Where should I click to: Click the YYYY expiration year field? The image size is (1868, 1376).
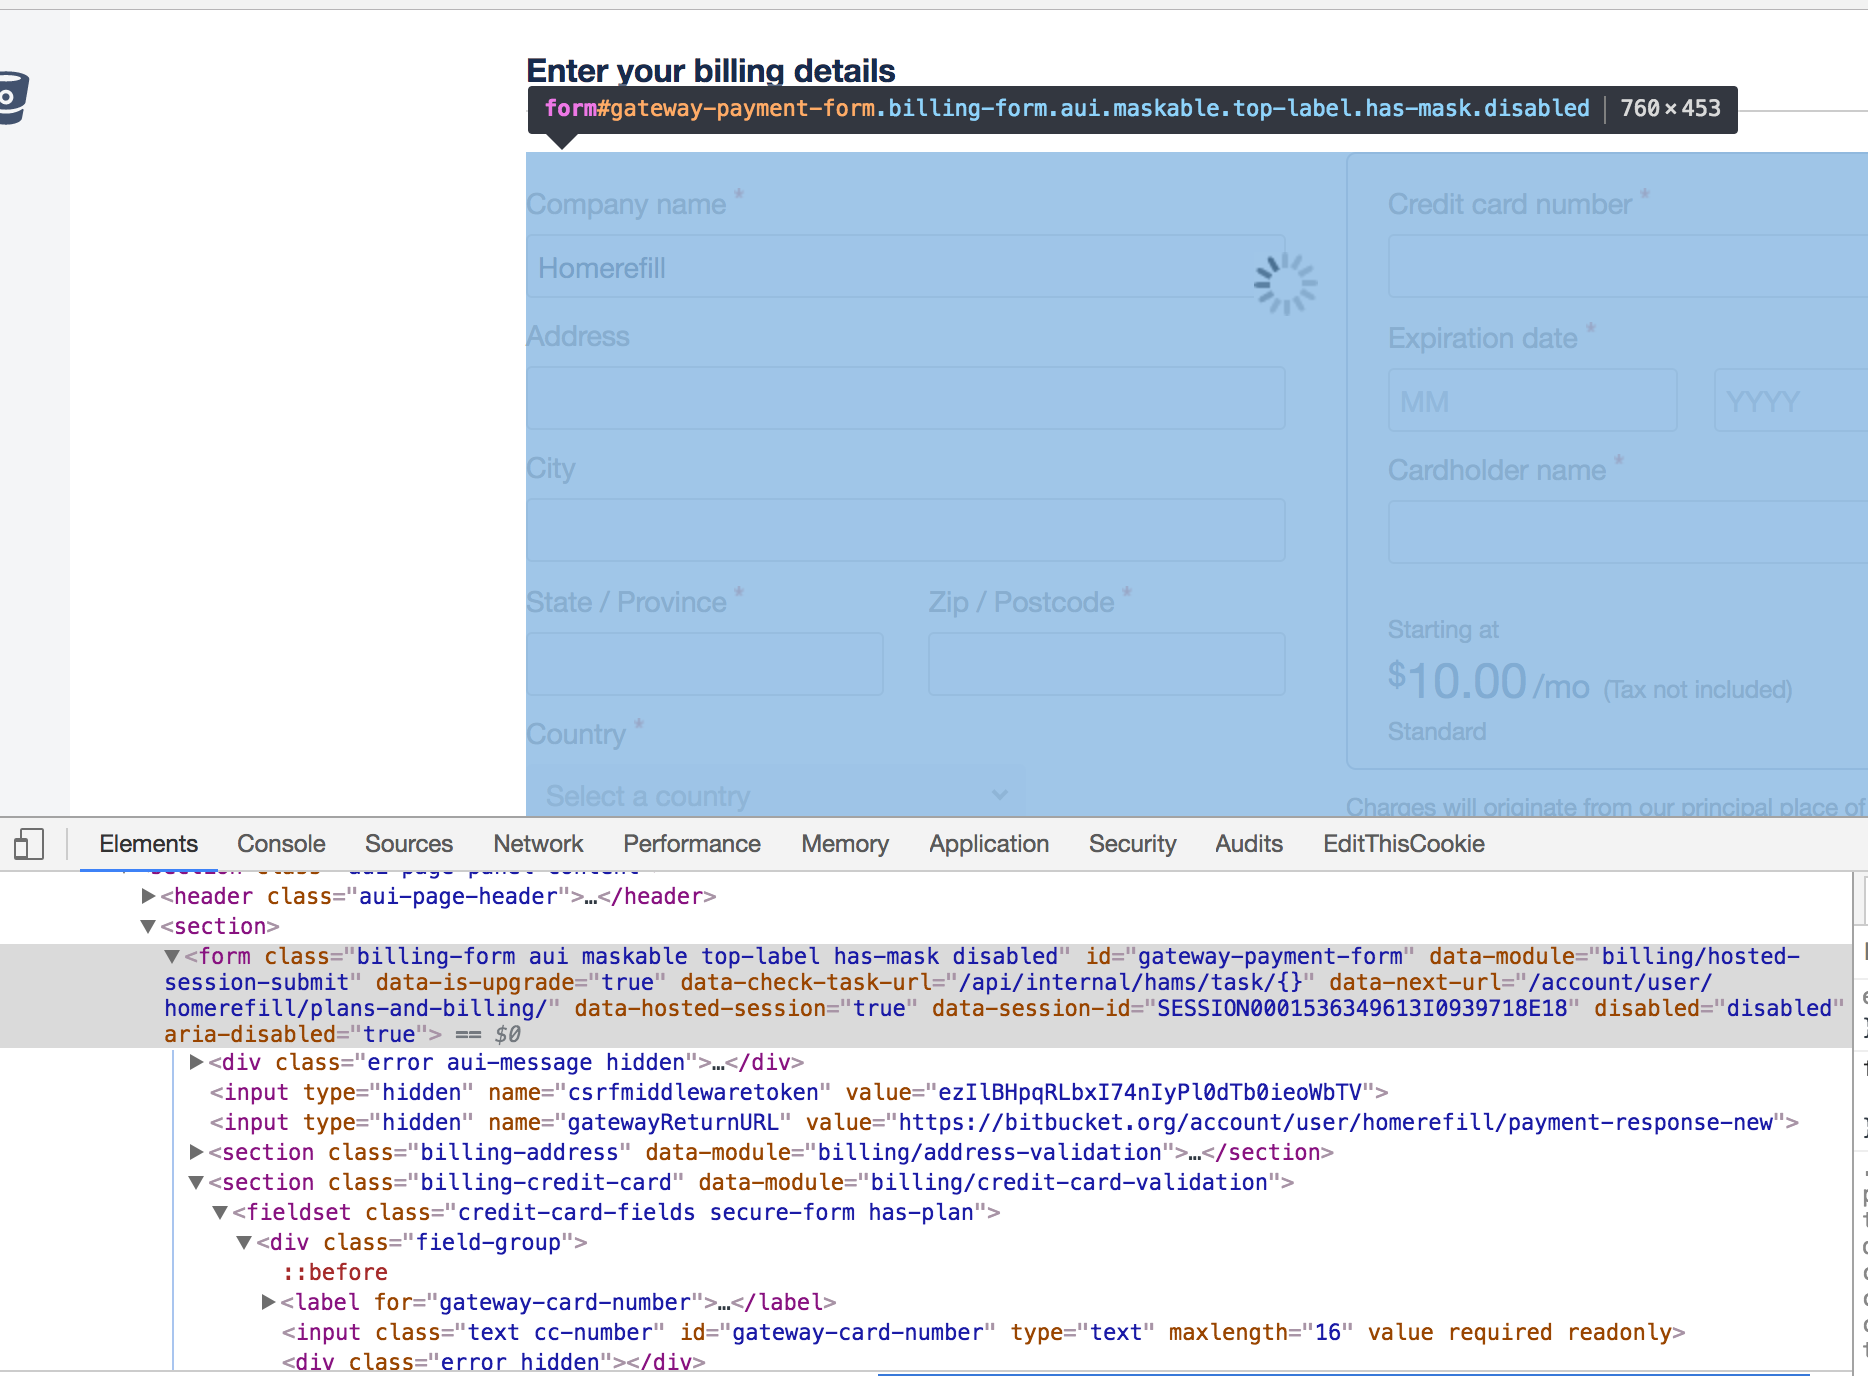pos(1791,401)
